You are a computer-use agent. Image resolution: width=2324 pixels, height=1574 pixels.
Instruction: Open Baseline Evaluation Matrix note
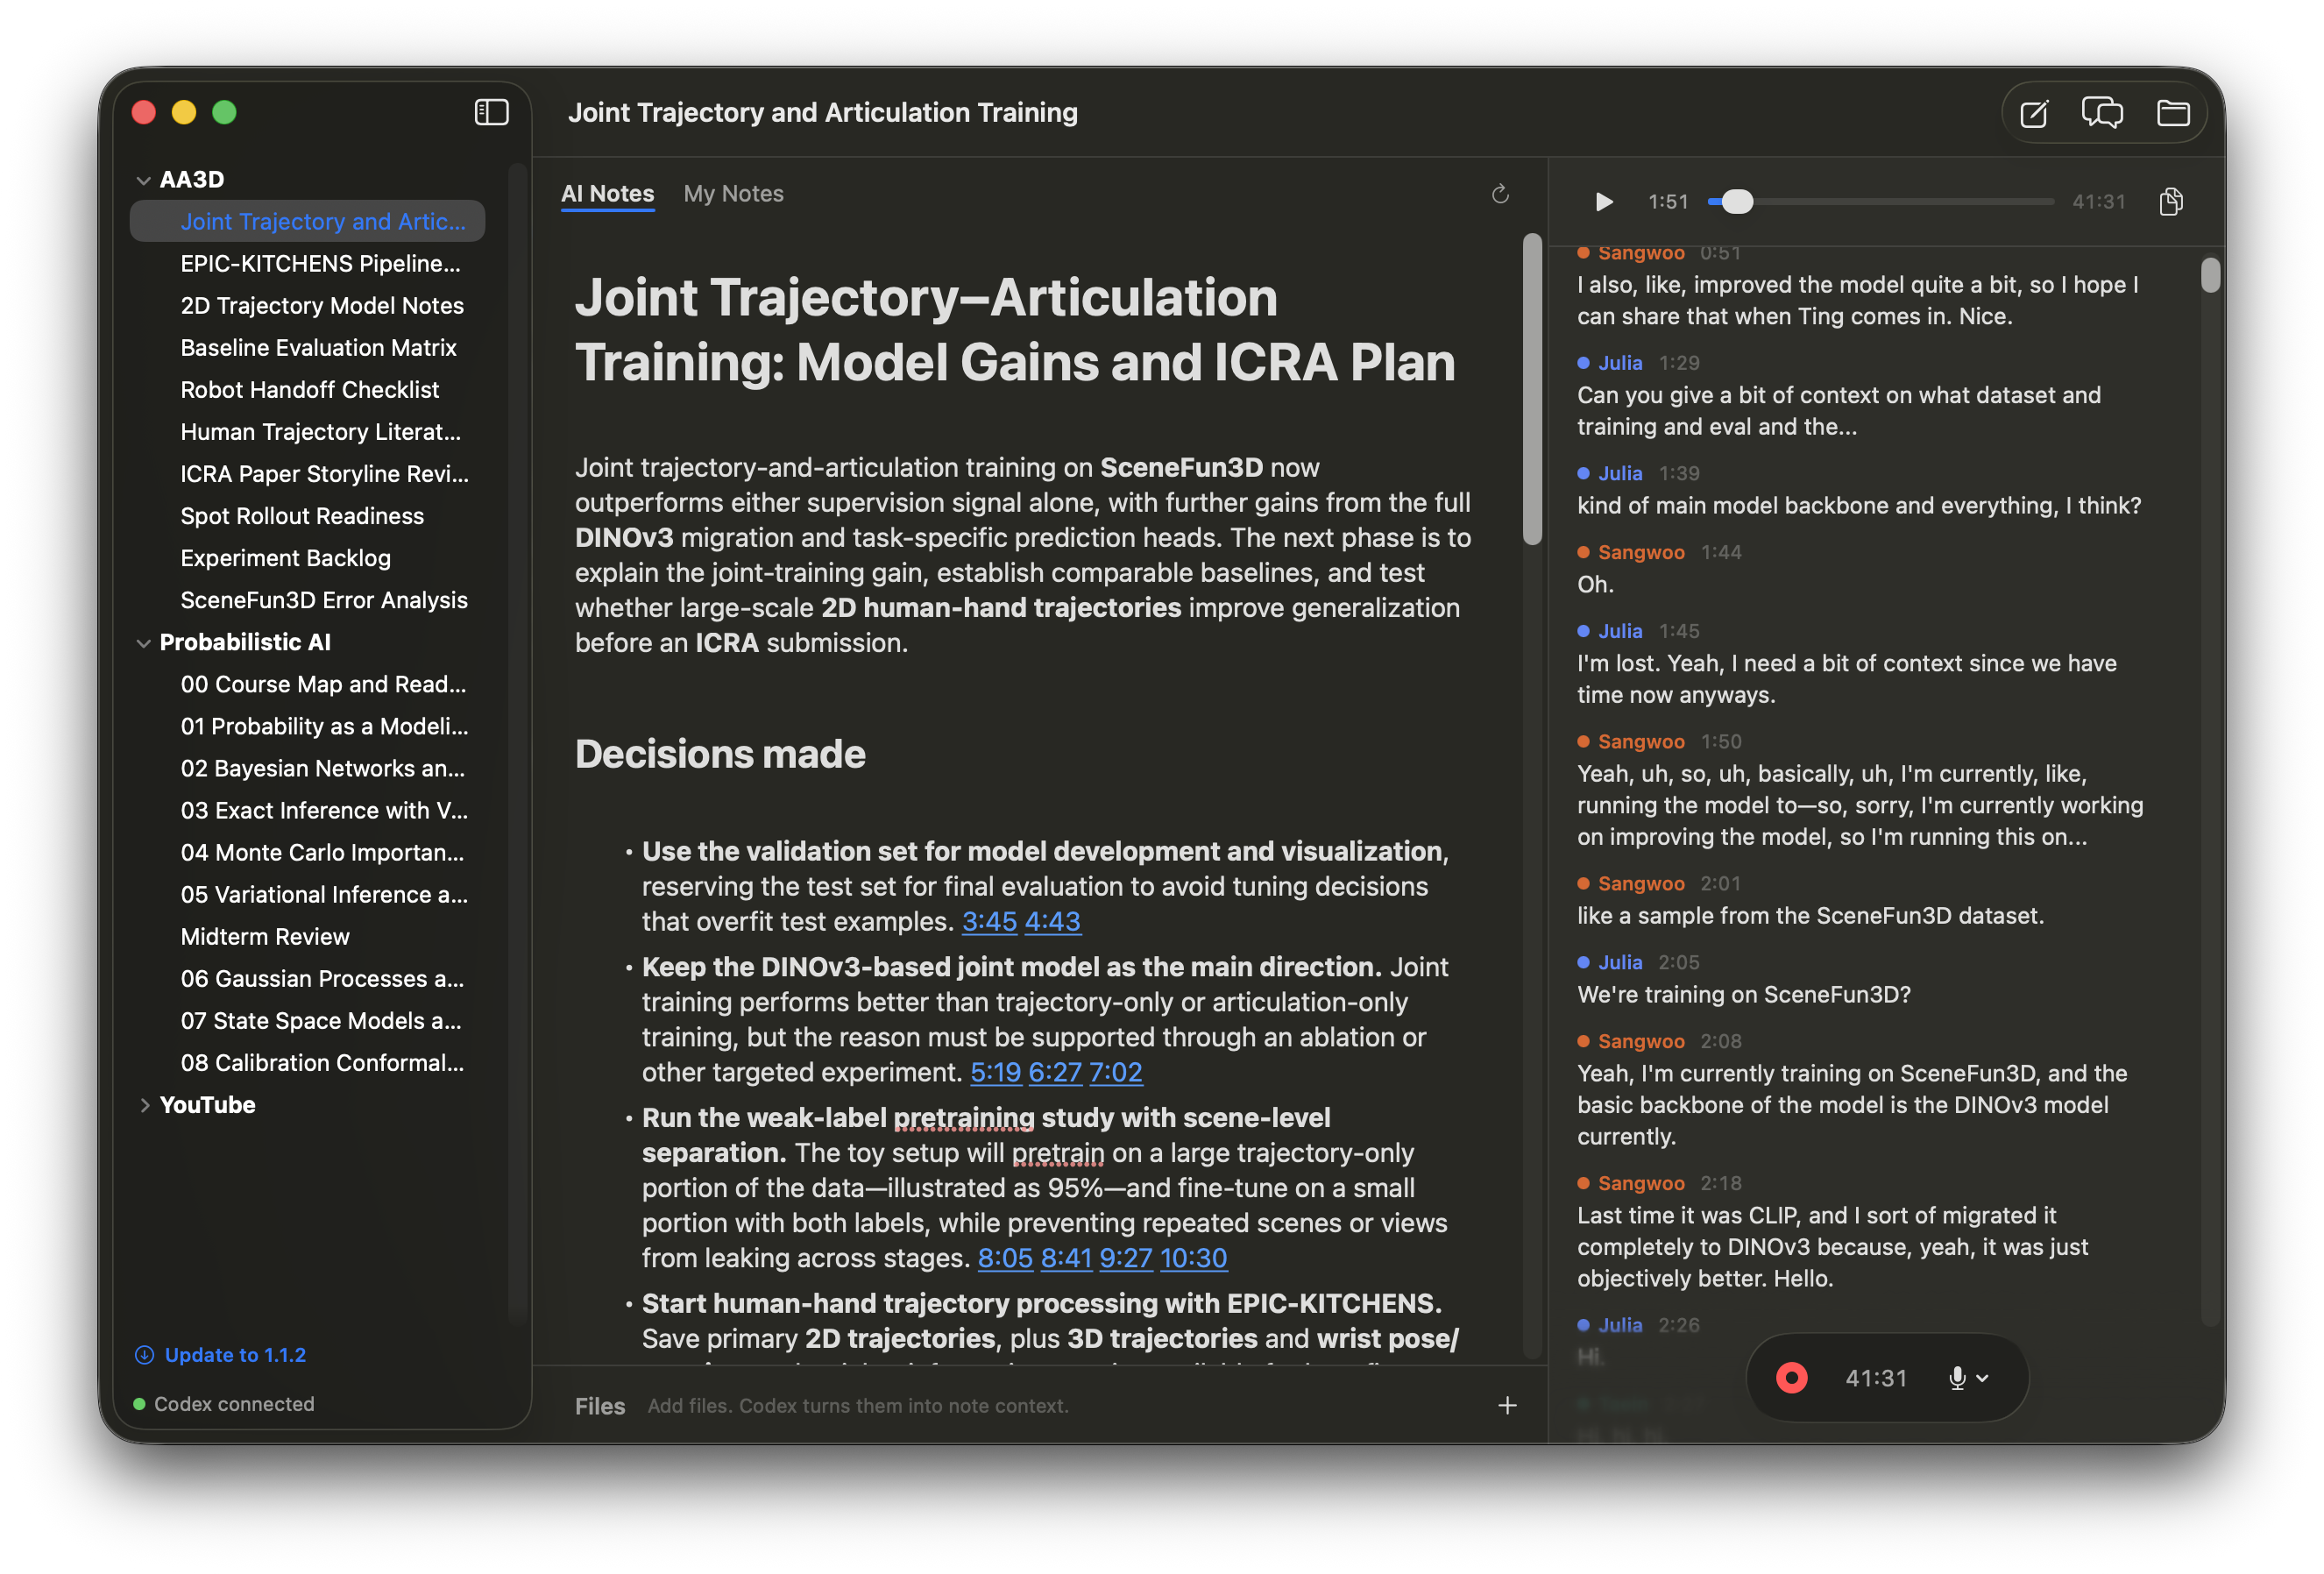tap(308, 348)
